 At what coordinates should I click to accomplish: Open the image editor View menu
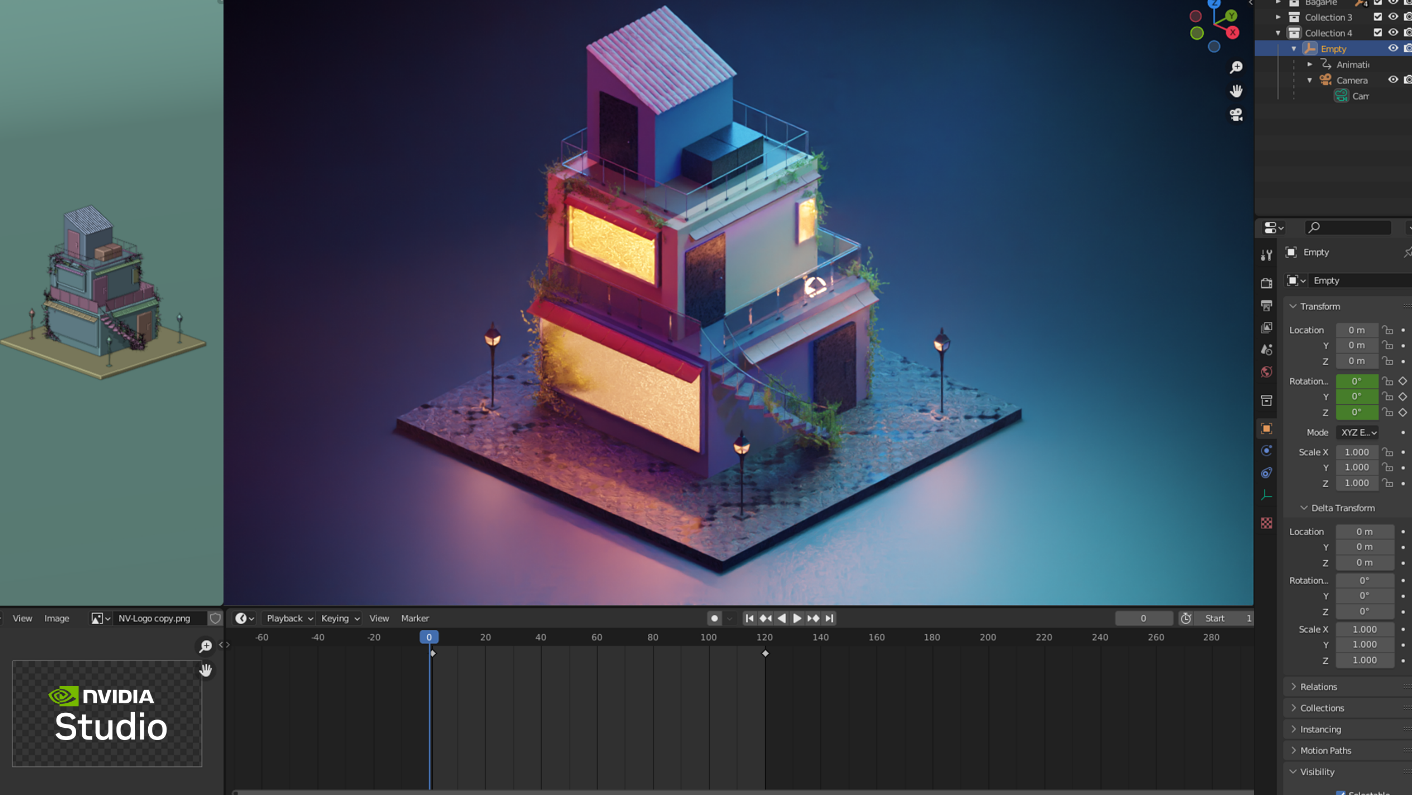pos(22,618)
